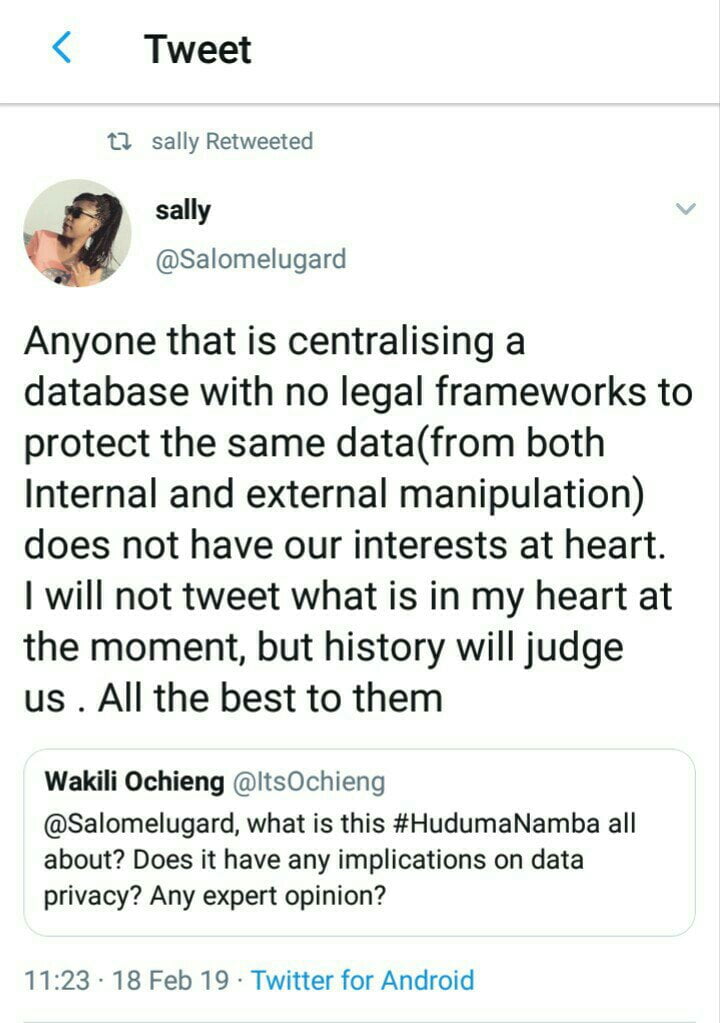The height and width of the screenshot is (1023, 720).
Task: Tap the @Salomelugard handle under sally's name
Action: (x=251, y=260)
